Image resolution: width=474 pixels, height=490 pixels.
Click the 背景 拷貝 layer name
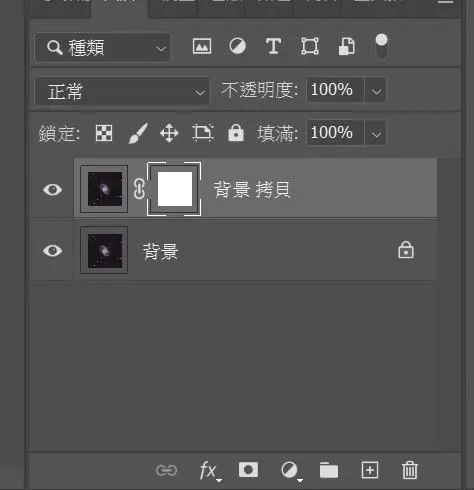(x=252, y=190)
